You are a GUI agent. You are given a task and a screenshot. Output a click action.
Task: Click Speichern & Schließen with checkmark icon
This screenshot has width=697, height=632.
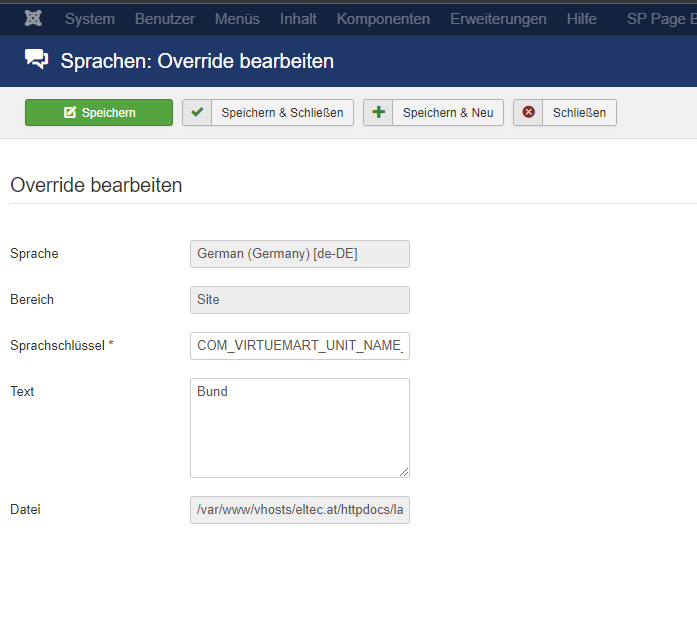coord(268,113)
